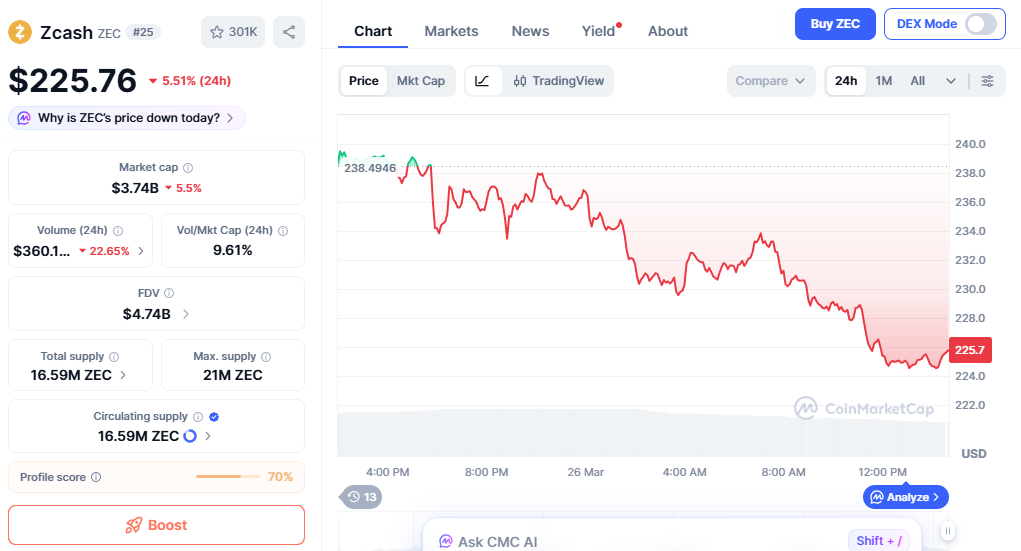This screenshot has height=551, width=1021.
Task: Click the 21M ZEC max supply value
Action: [x=232, y=375]
